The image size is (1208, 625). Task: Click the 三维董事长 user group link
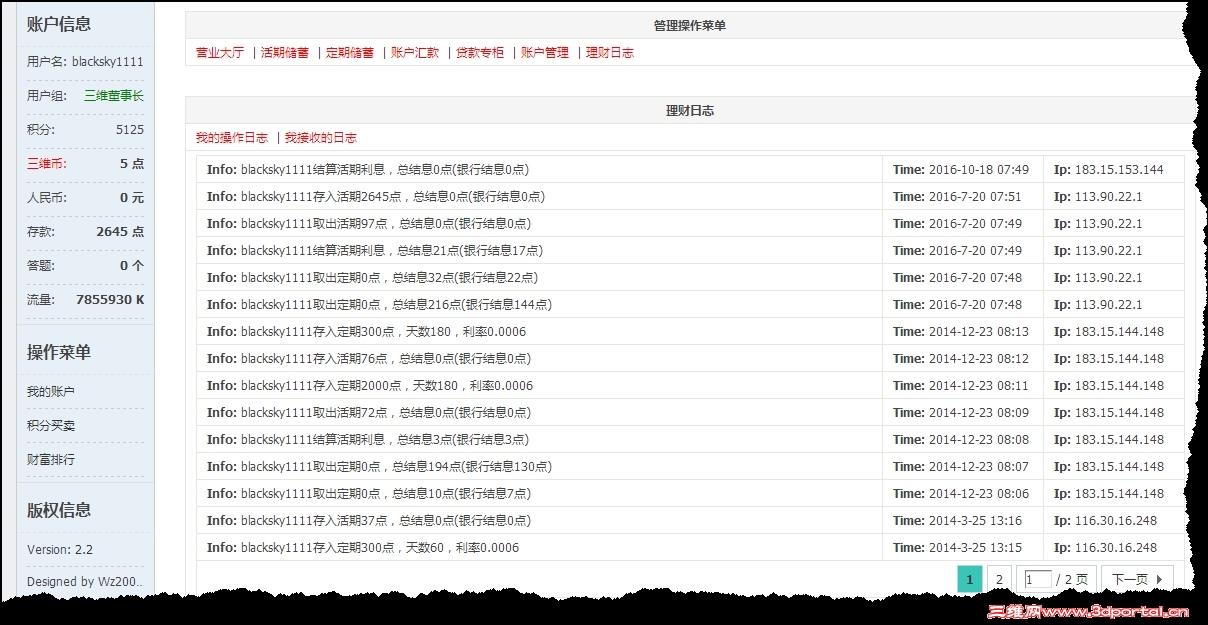(114, 96)
